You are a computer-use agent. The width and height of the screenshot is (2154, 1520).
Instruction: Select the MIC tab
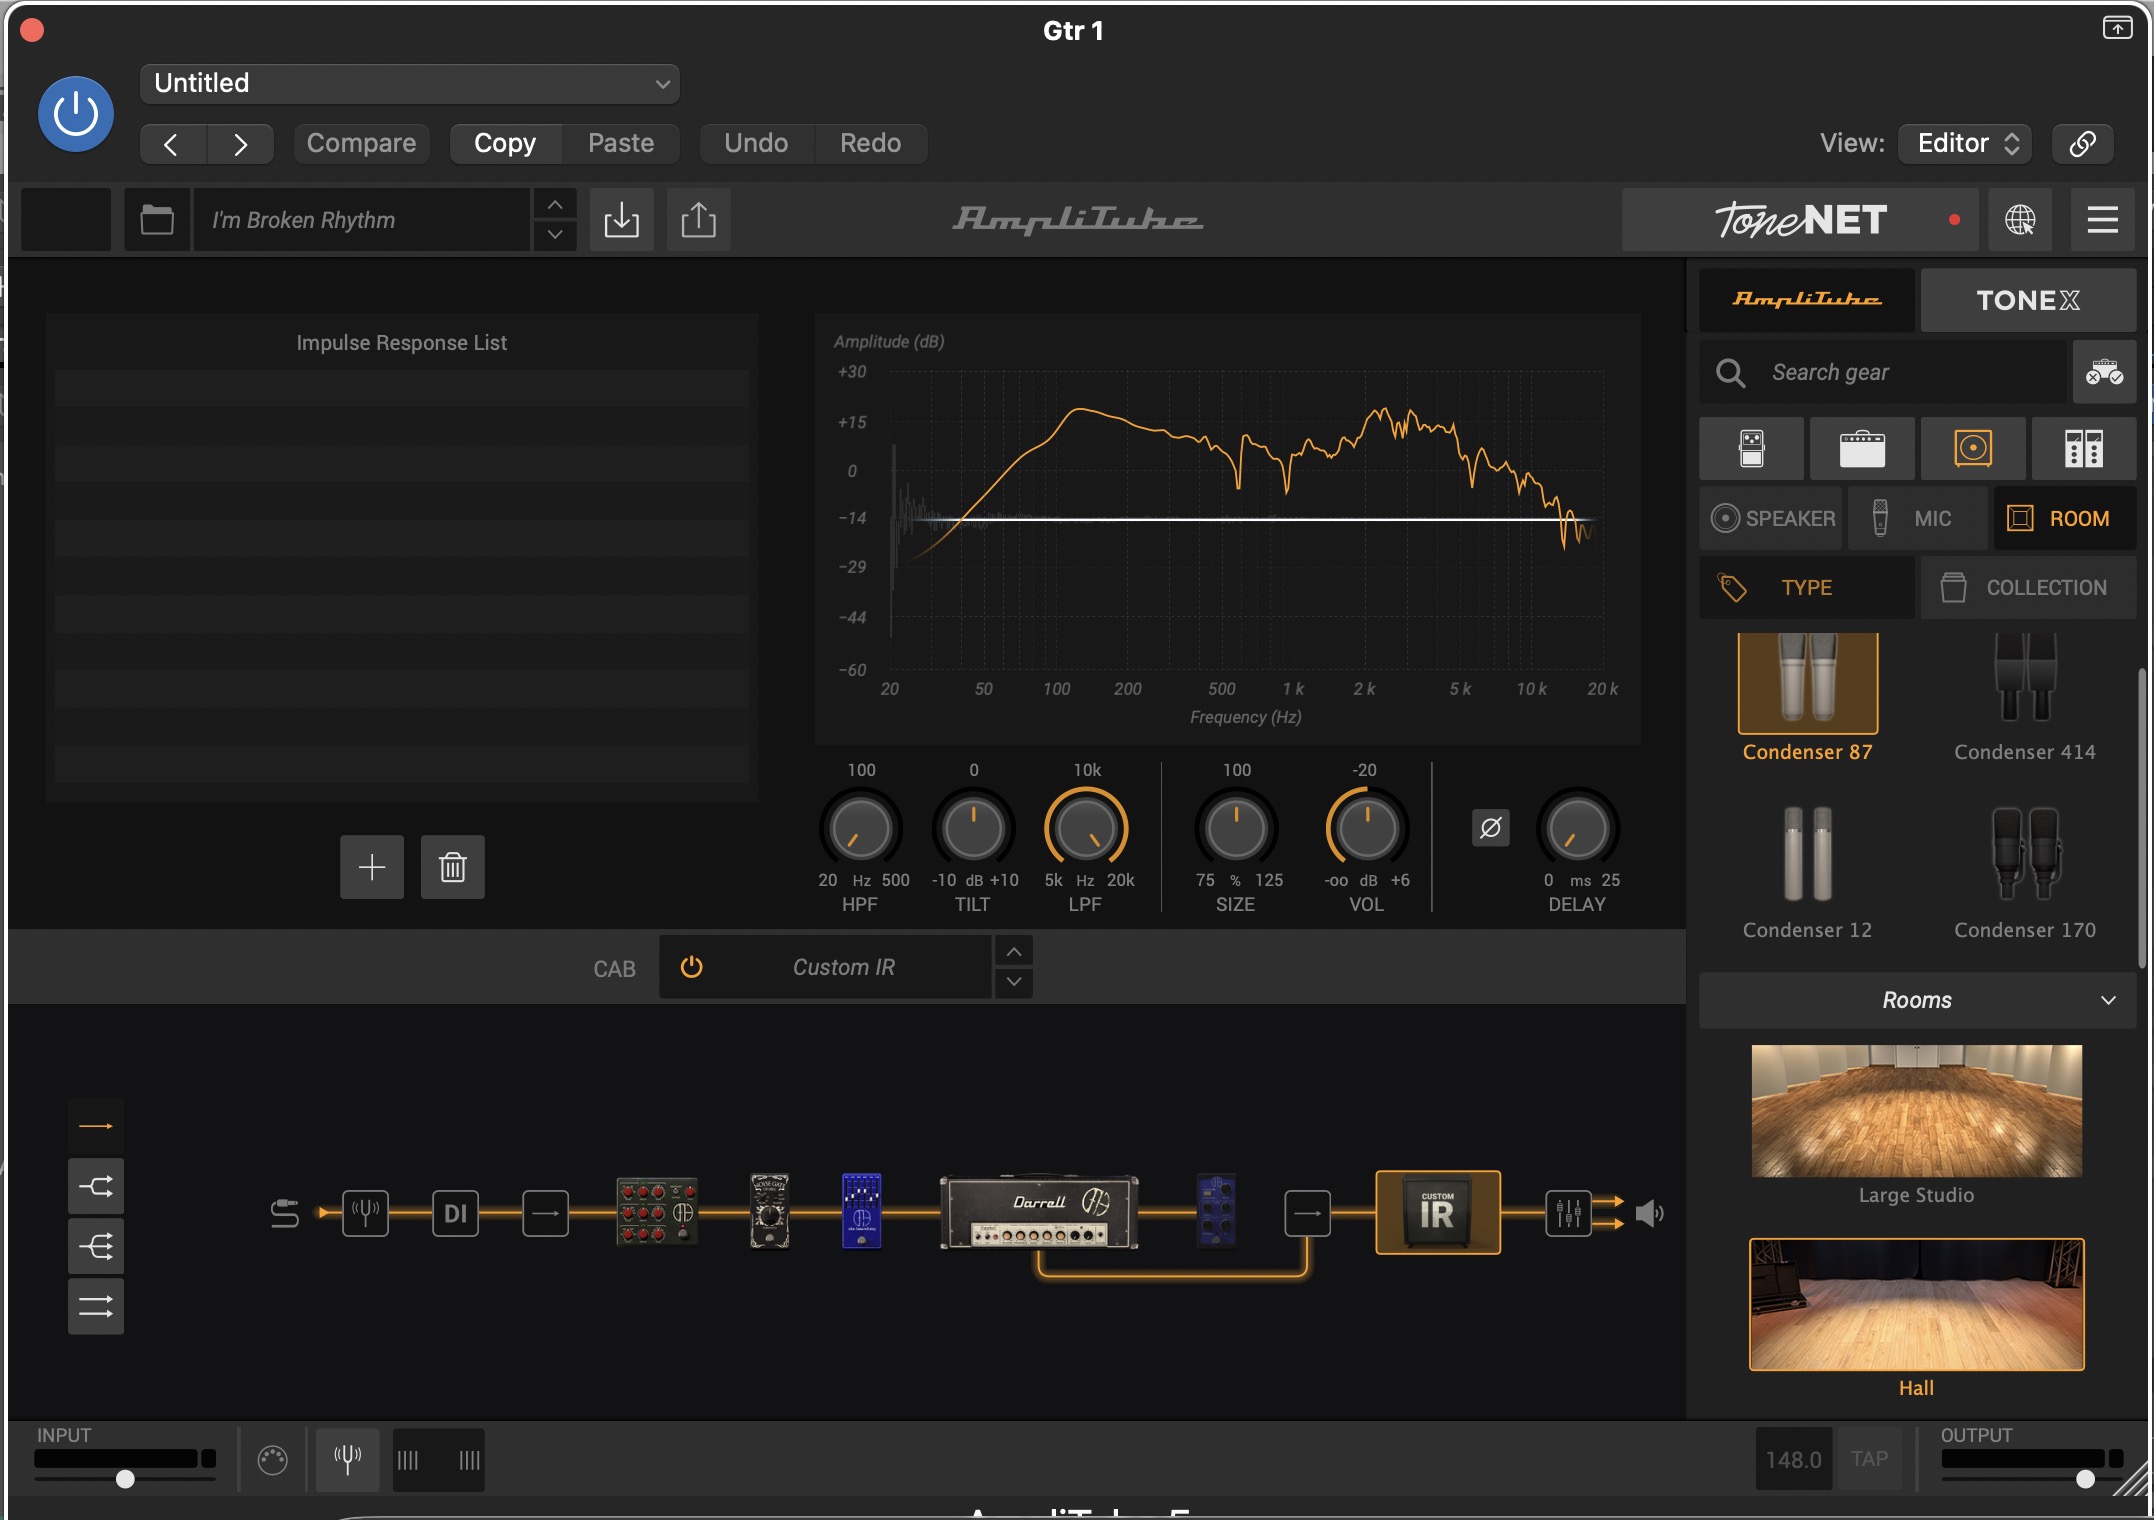(x=1916, y=518)
